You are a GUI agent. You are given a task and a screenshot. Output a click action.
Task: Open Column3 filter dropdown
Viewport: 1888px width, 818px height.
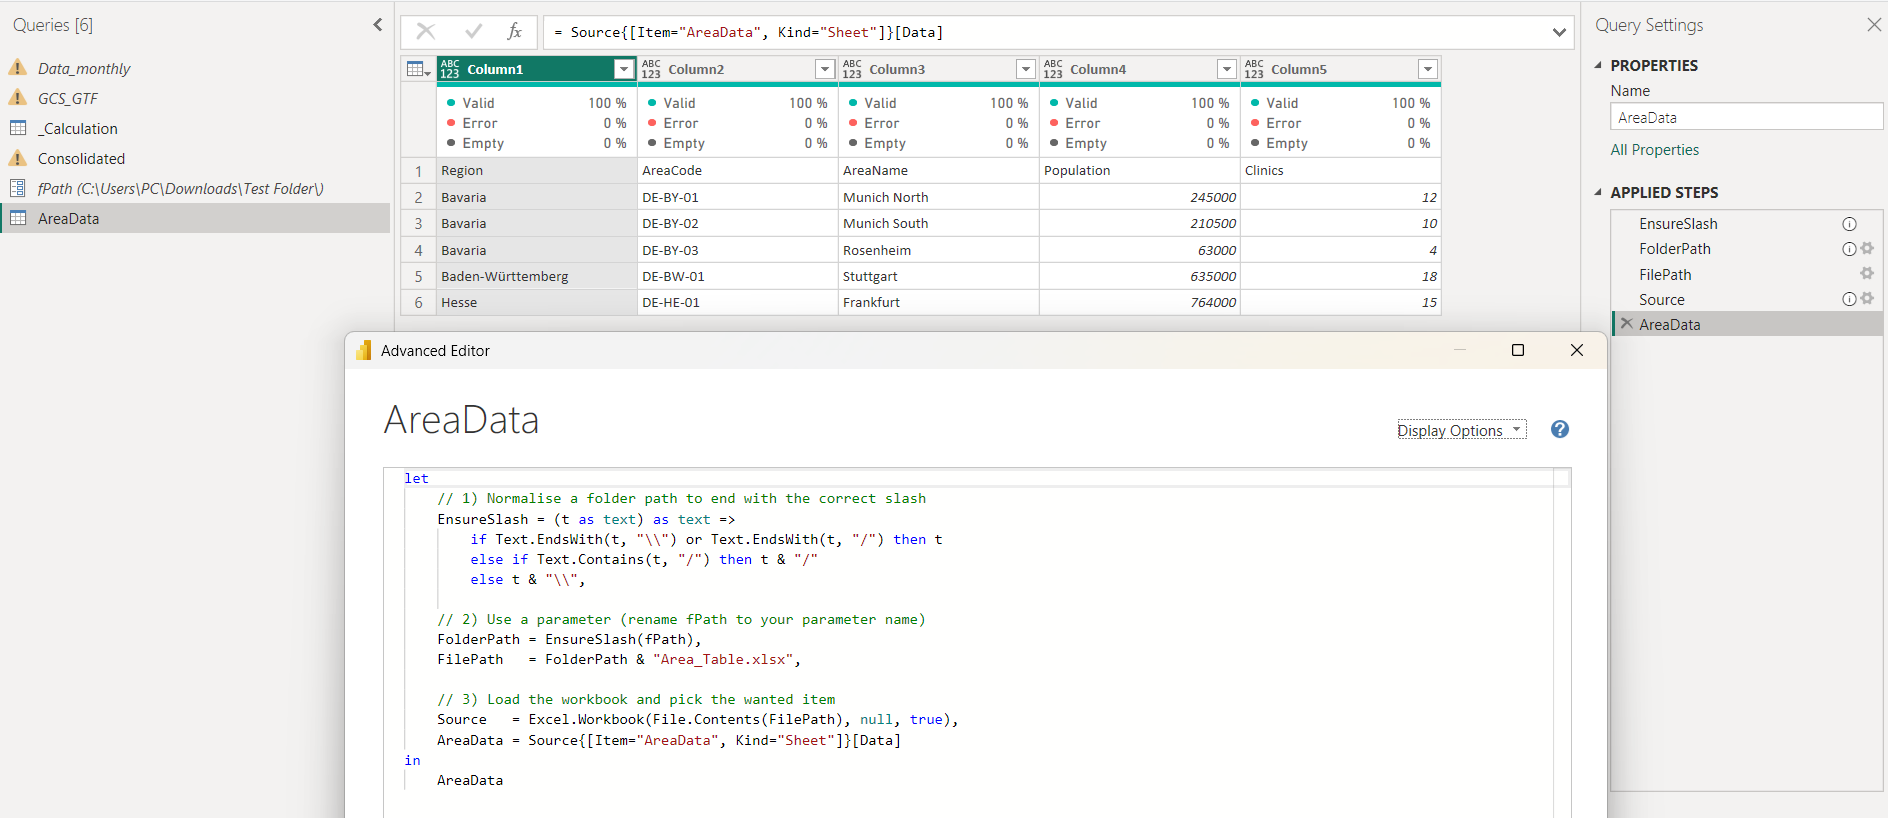pos(1026,69)
